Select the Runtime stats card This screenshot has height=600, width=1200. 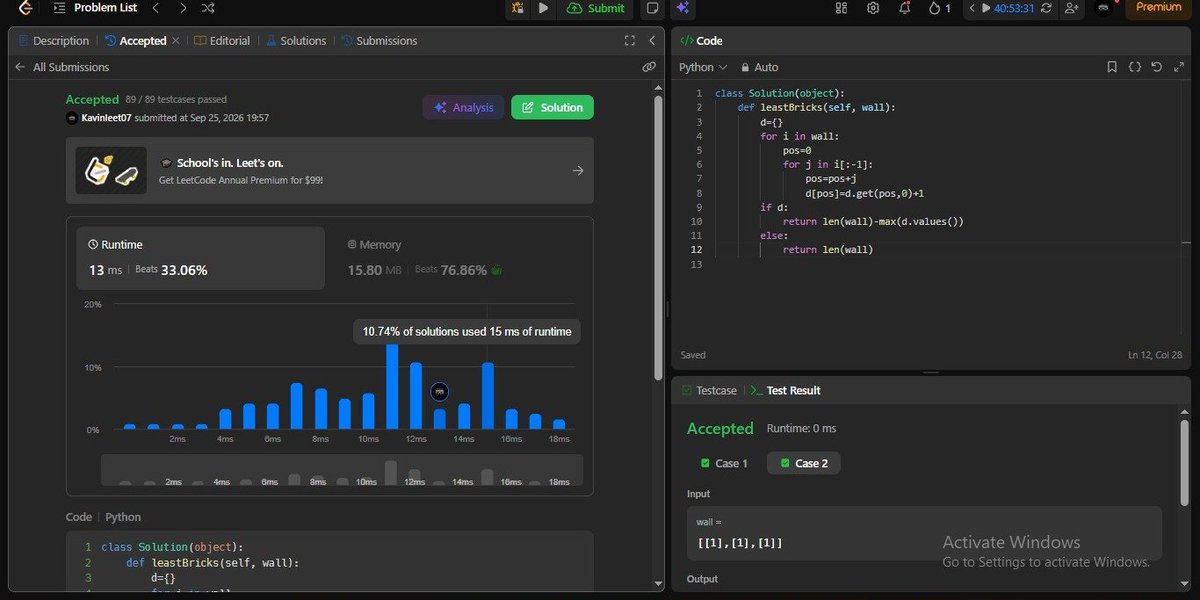click(201, 258)
